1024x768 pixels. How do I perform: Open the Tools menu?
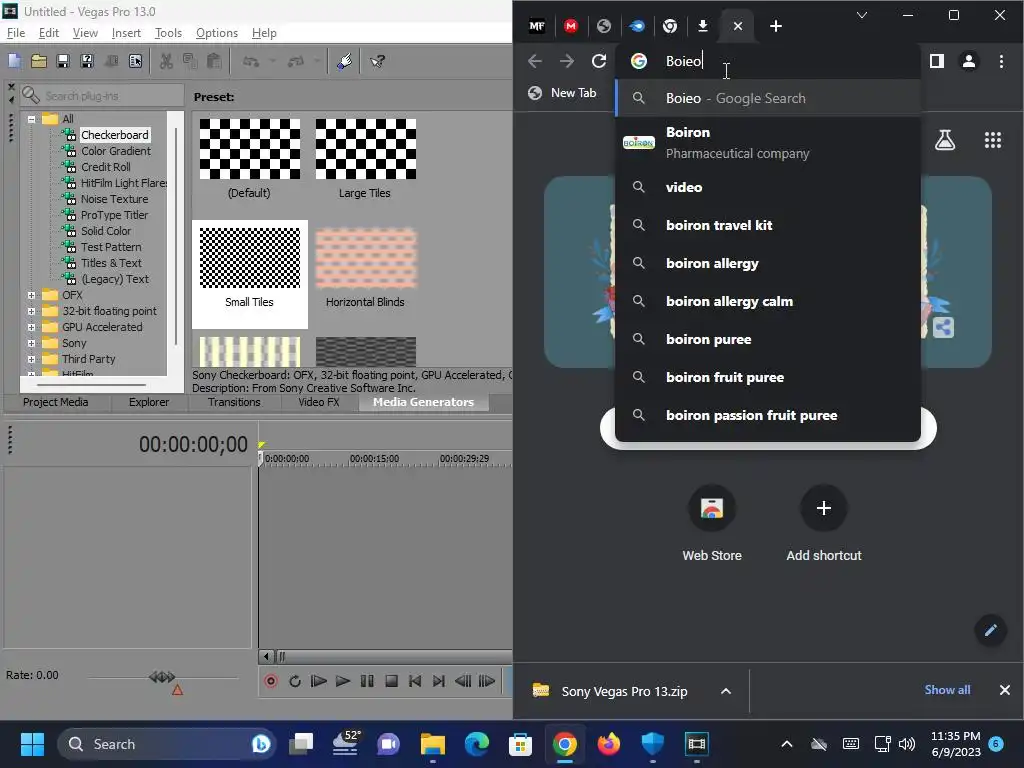tap(168, 33)
